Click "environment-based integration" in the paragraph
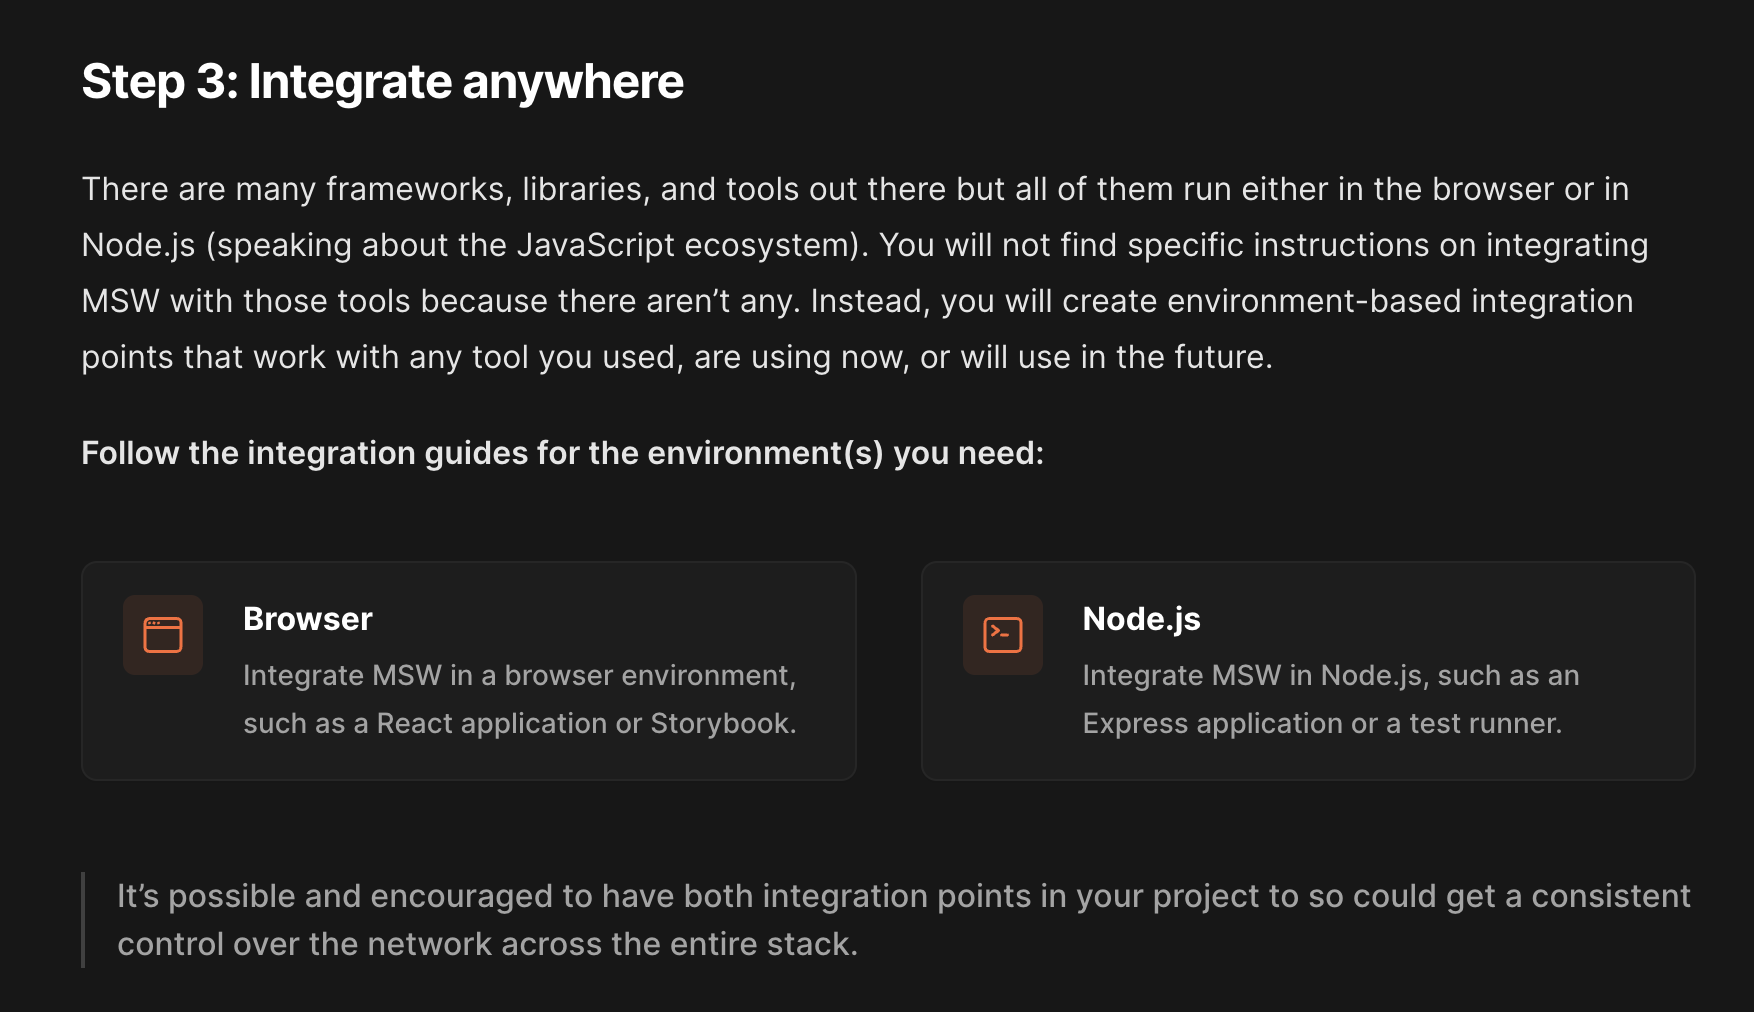Viewport: 1754px width, 1012px height. 1399,302
